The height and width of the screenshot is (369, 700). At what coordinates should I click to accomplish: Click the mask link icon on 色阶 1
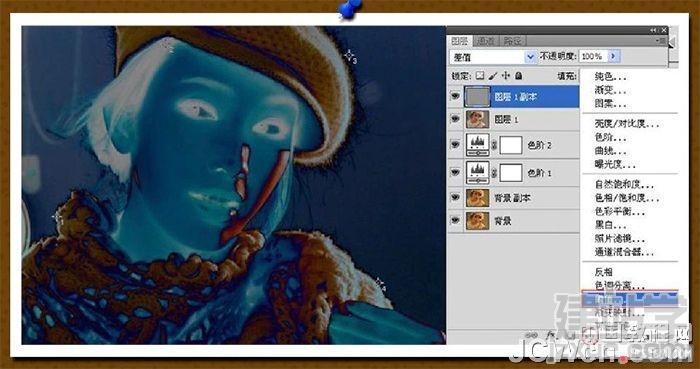494,173
